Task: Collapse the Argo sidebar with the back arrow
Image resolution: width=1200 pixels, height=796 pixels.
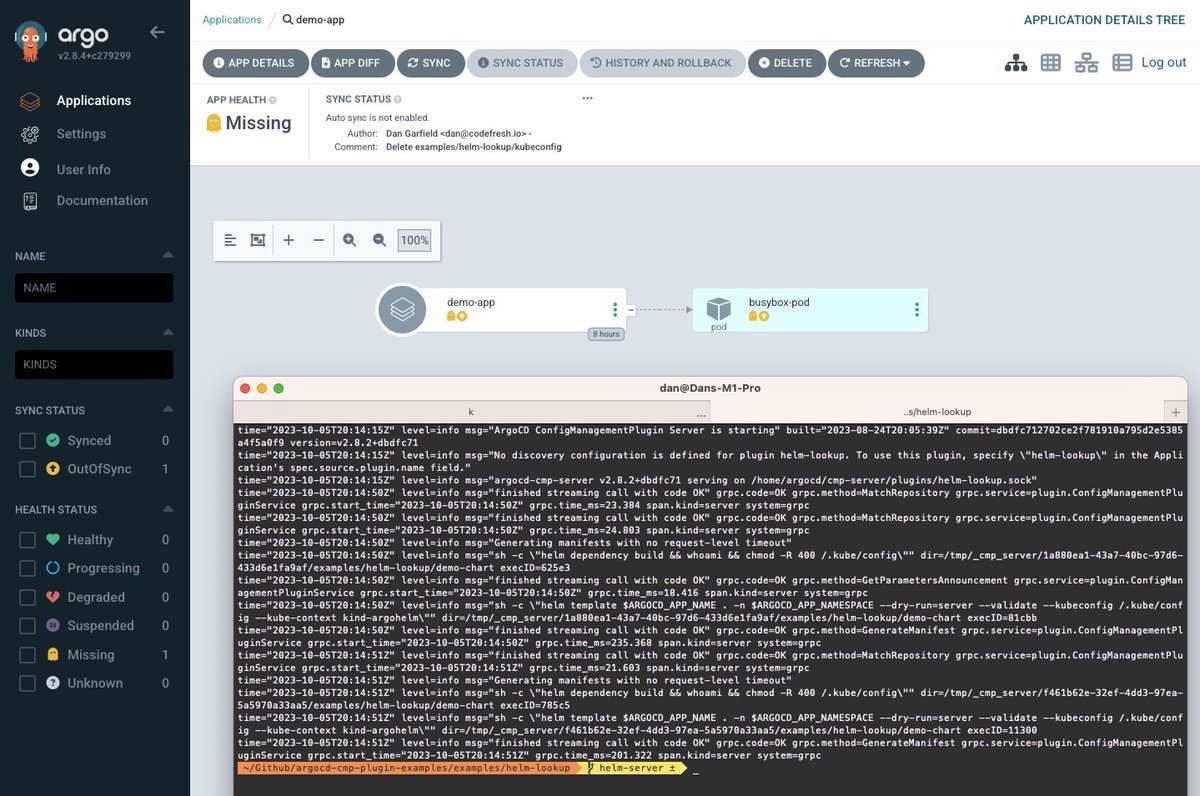Action: coord(157,32)
